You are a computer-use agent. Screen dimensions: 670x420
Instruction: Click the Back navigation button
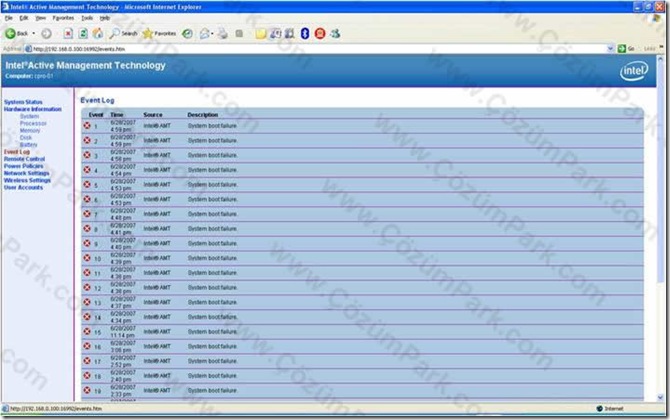(x=16, y=33)
